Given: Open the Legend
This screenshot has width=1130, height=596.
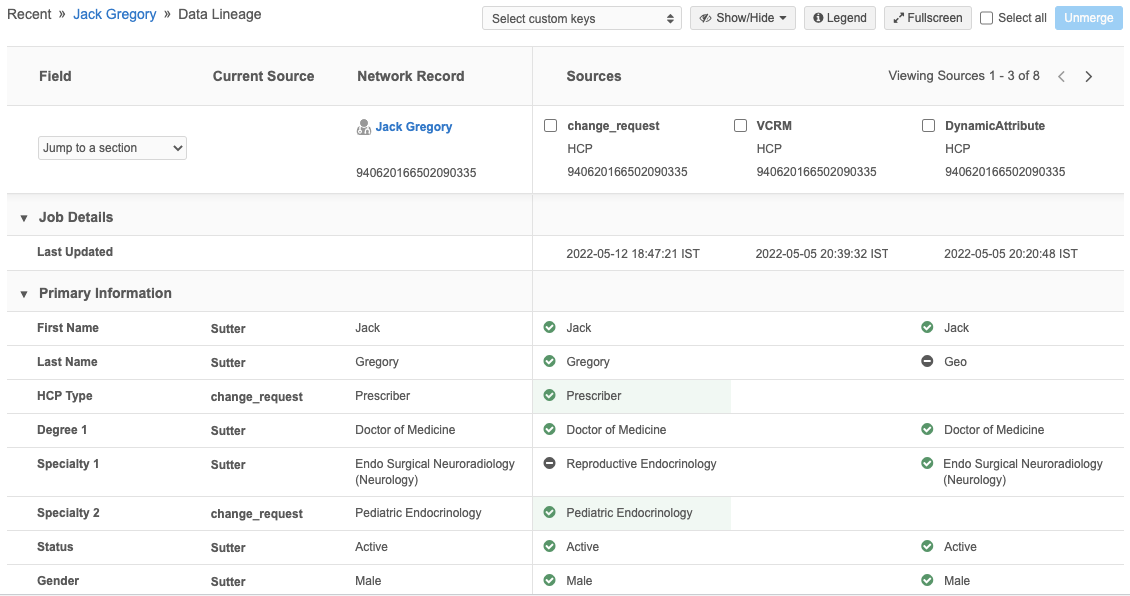Looking at the screenshot, I should coord(840,18).
